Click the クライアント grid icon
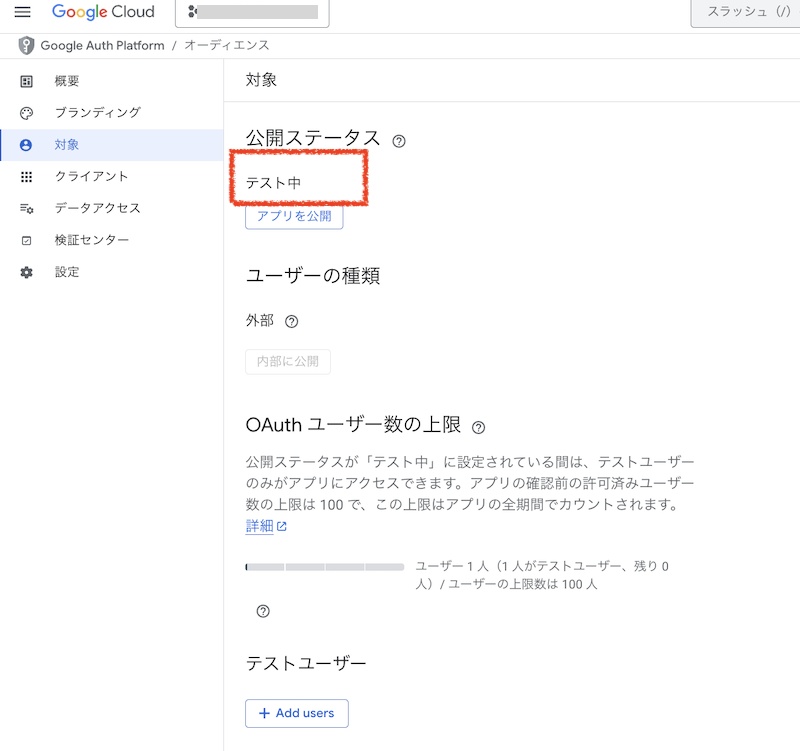The height and width of the screenshot is (751, 800). 27,177
